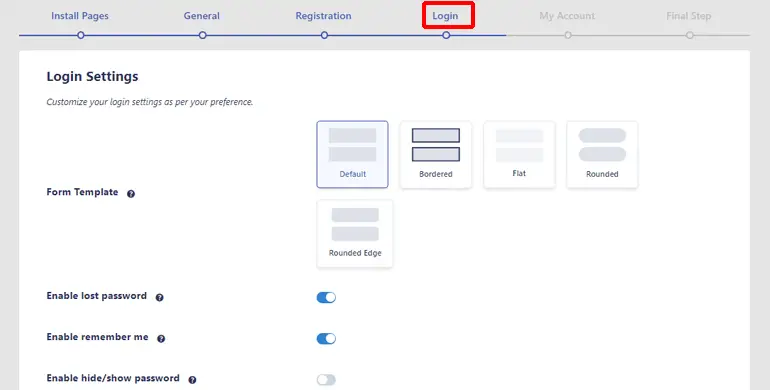Show help icon for Enable lost password
This screenshot has height=390, width=770.
160,297
